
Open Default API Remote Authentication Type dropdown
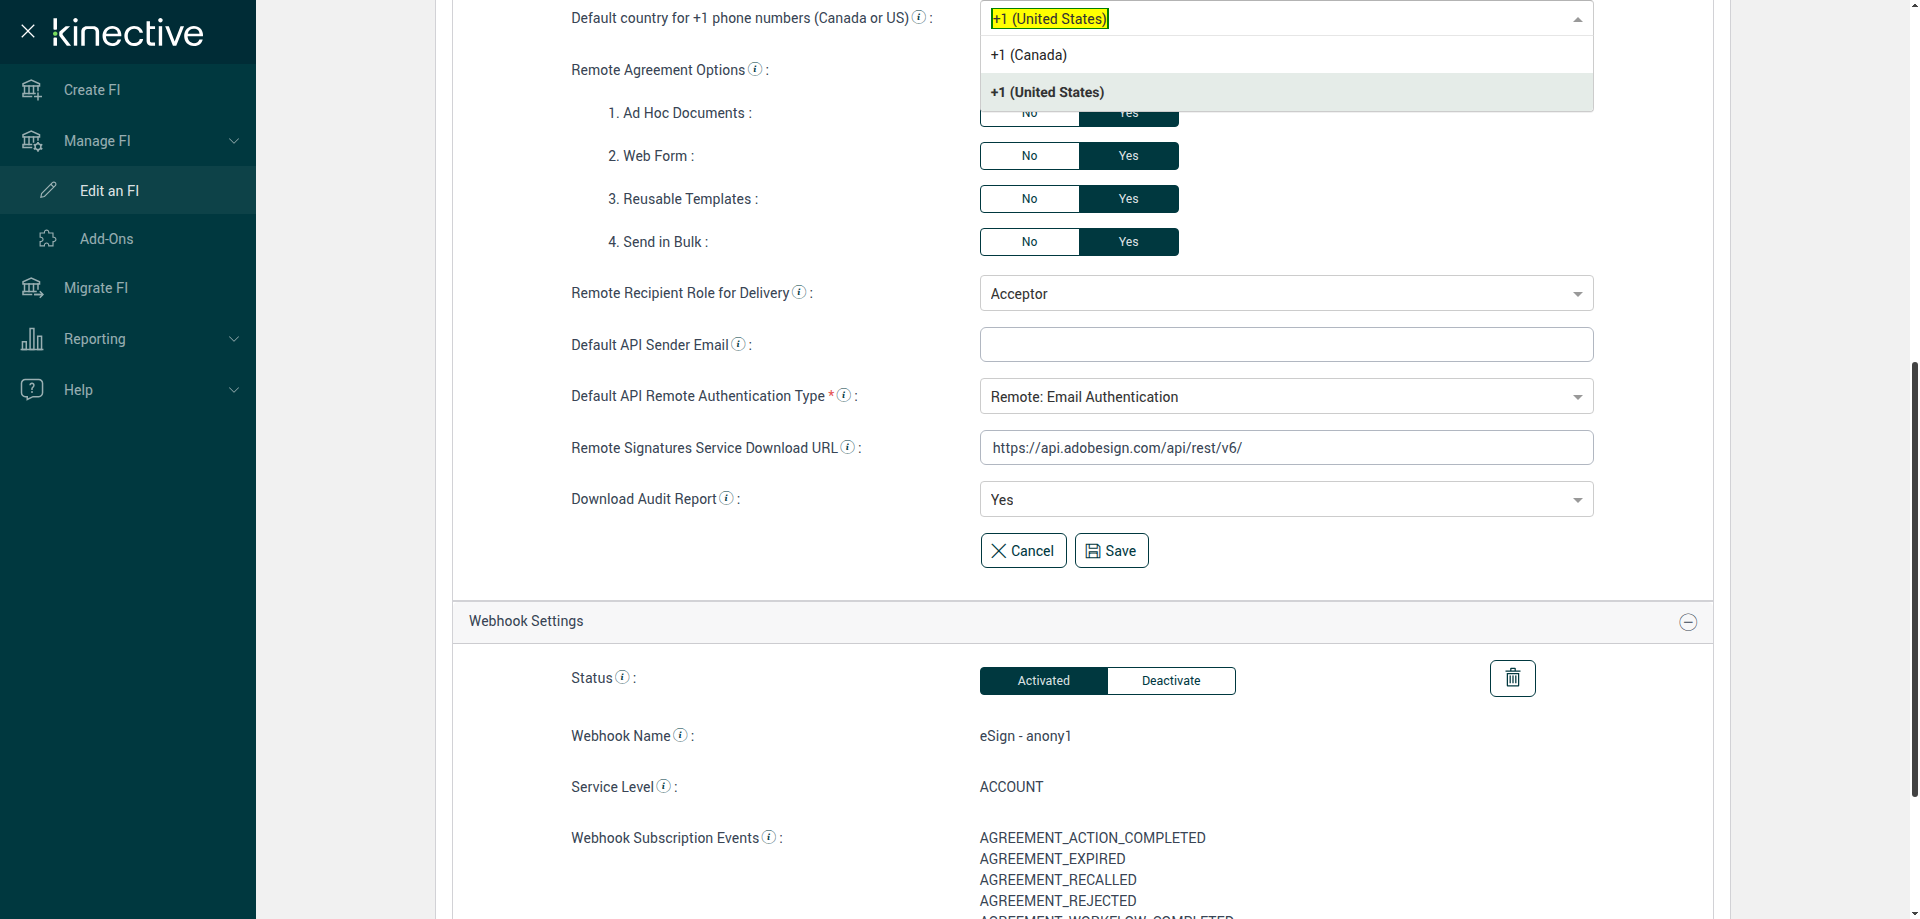(x=1286, y=397)
